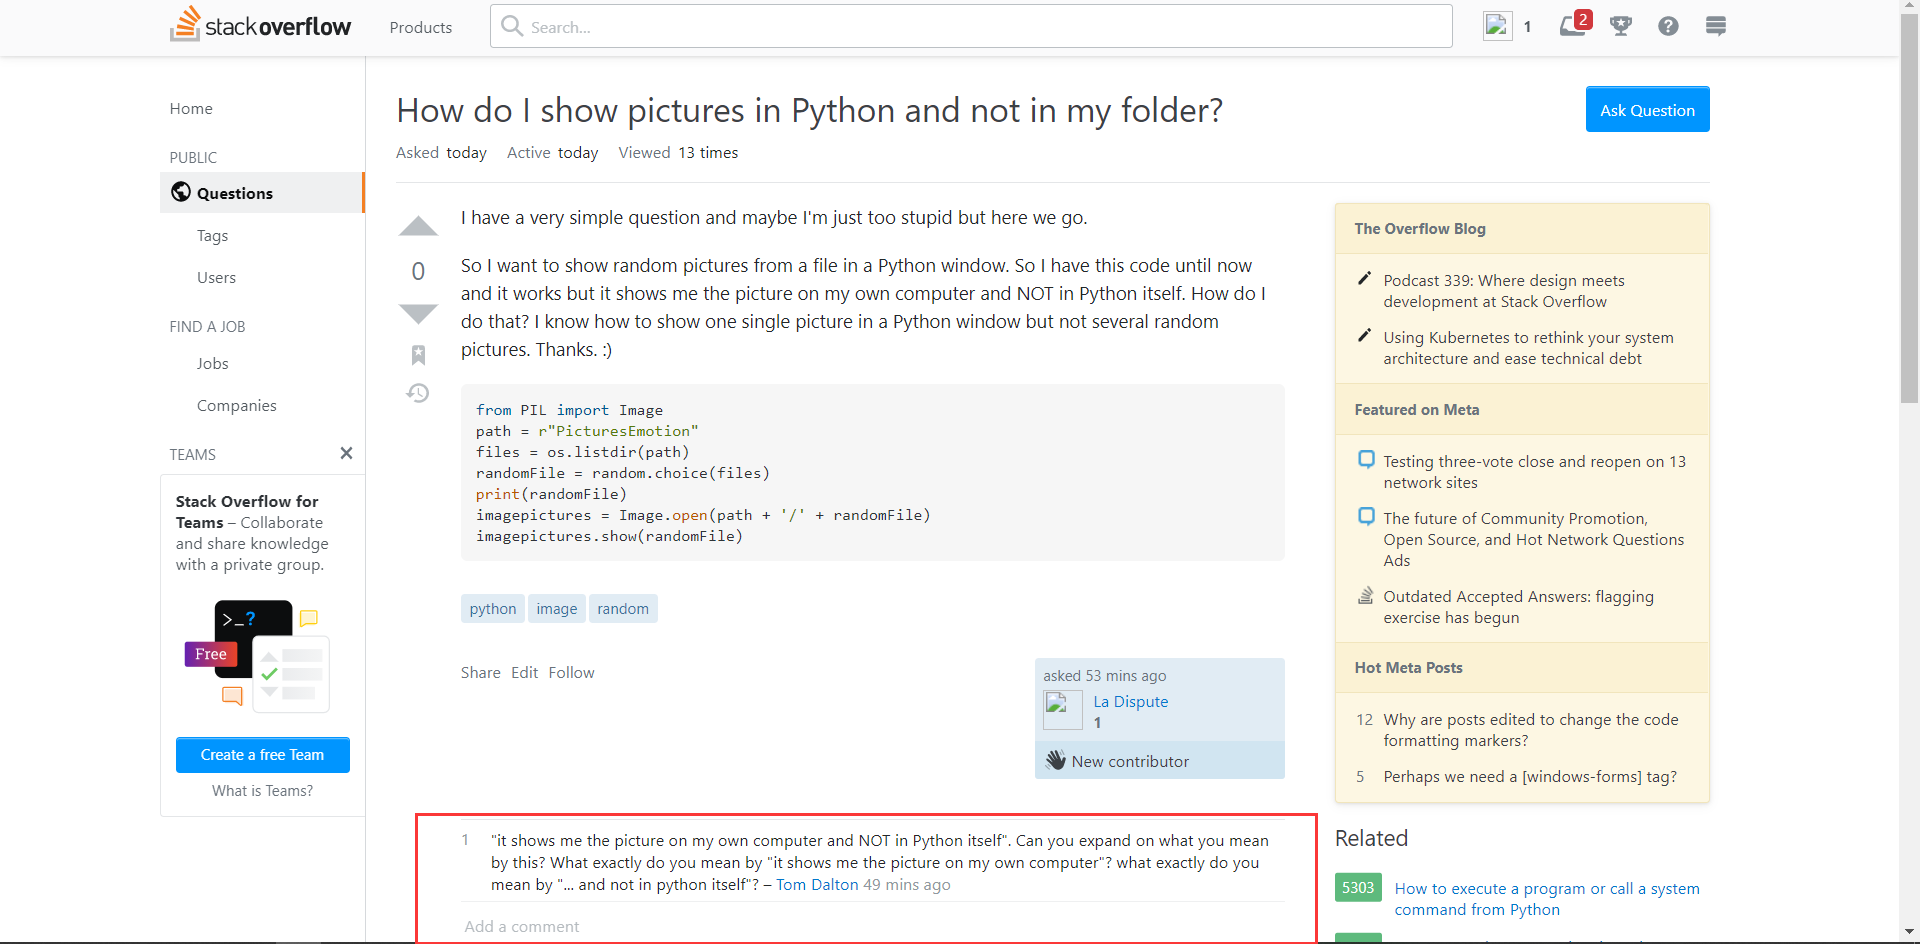Click the asked 53 mins ago timestamp
Image resolution: width=1920 pixels, height=944 pixels.
point(1104,675)
